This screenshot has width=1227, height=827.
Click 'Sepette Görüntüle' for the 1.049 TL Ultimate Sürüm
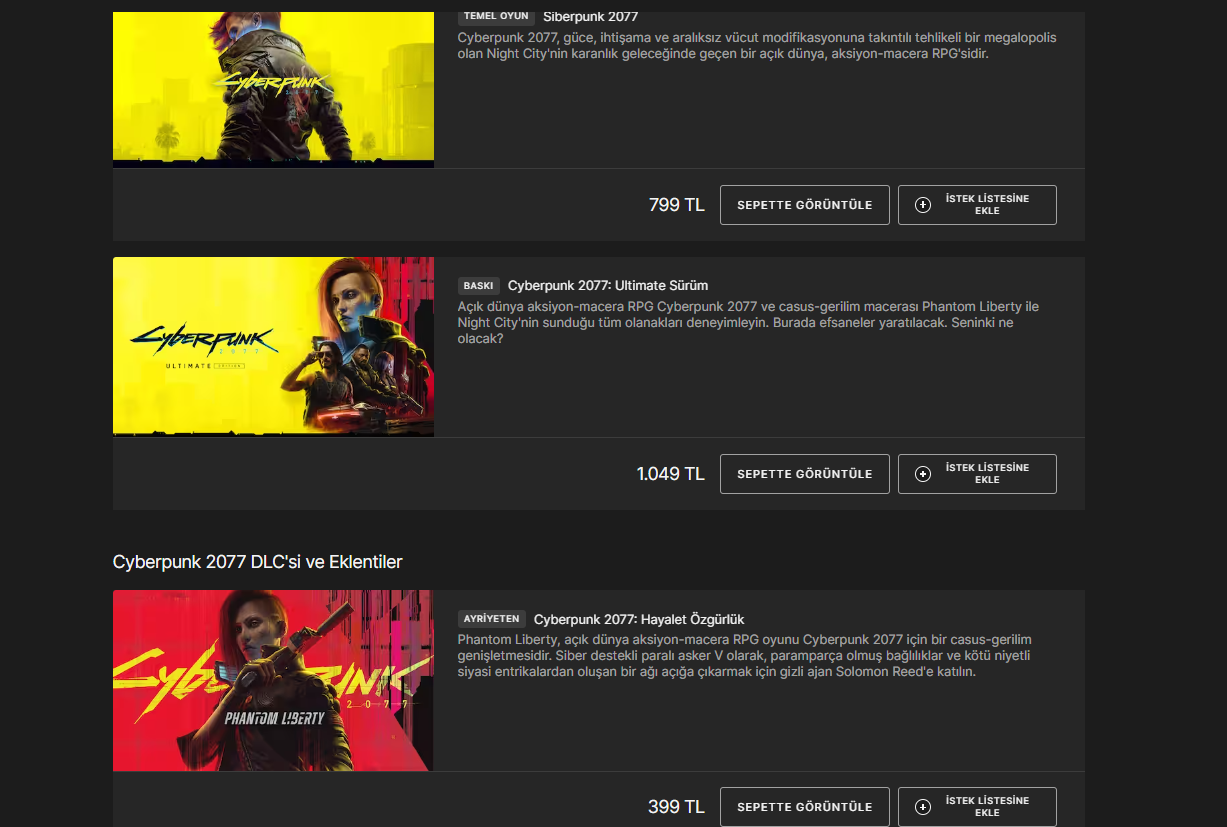[x=805, y=474]
